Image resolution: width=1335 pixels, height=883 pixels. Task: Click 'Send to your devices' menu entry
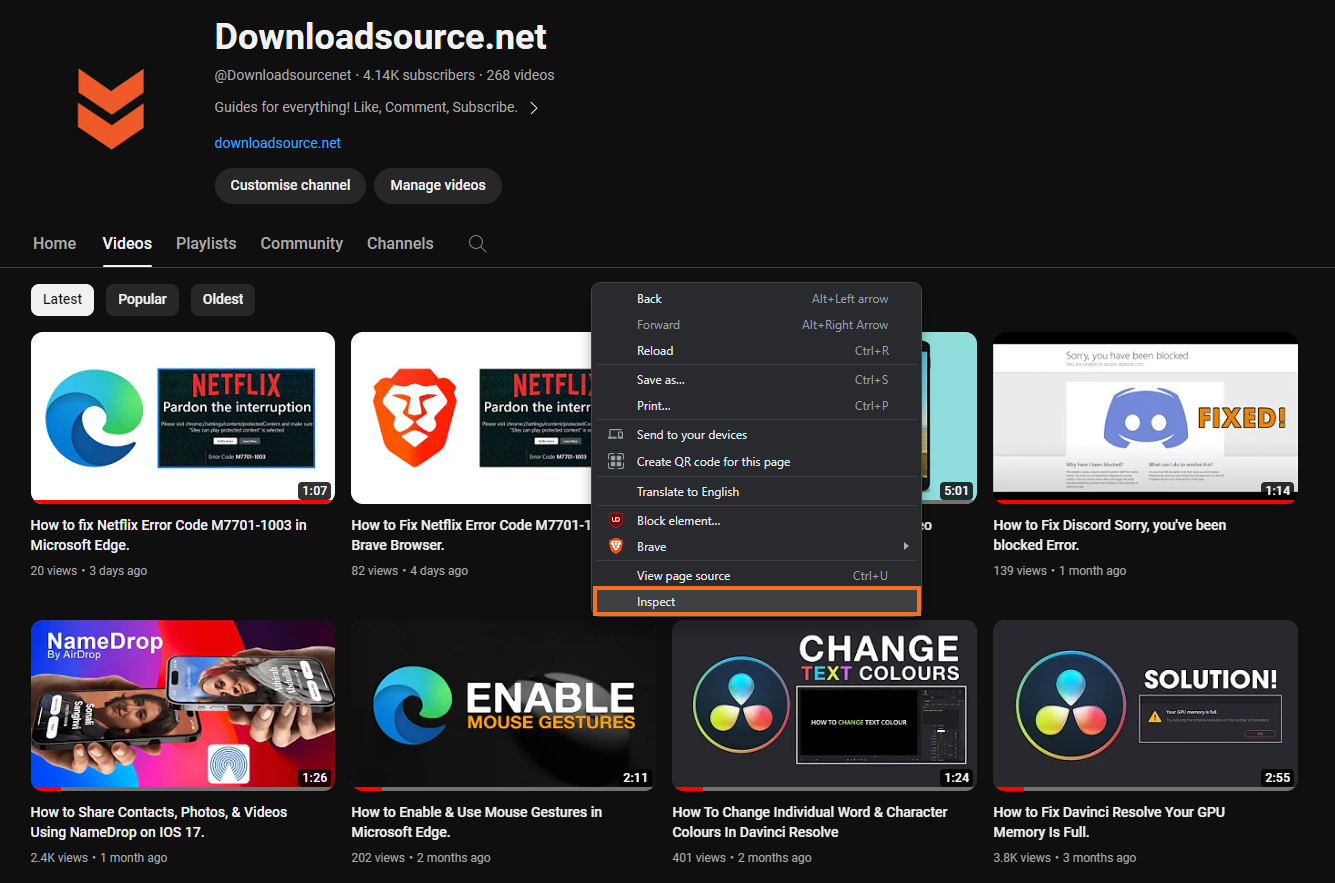pos(756,435)
